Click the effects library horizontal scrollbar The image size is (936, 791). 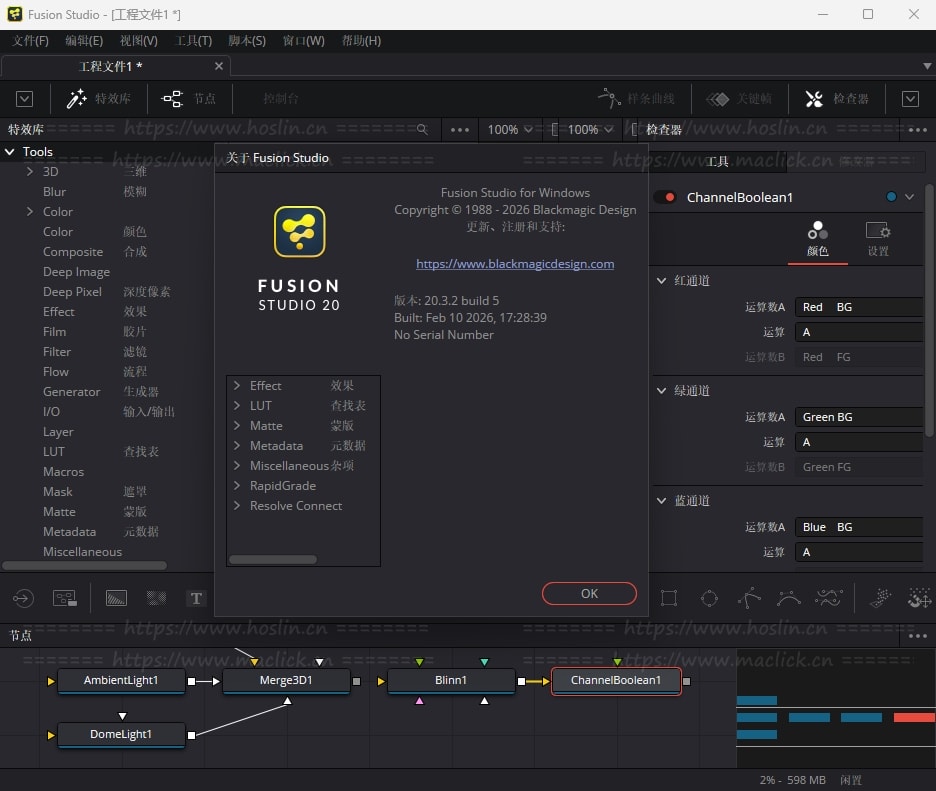point(85,565)
